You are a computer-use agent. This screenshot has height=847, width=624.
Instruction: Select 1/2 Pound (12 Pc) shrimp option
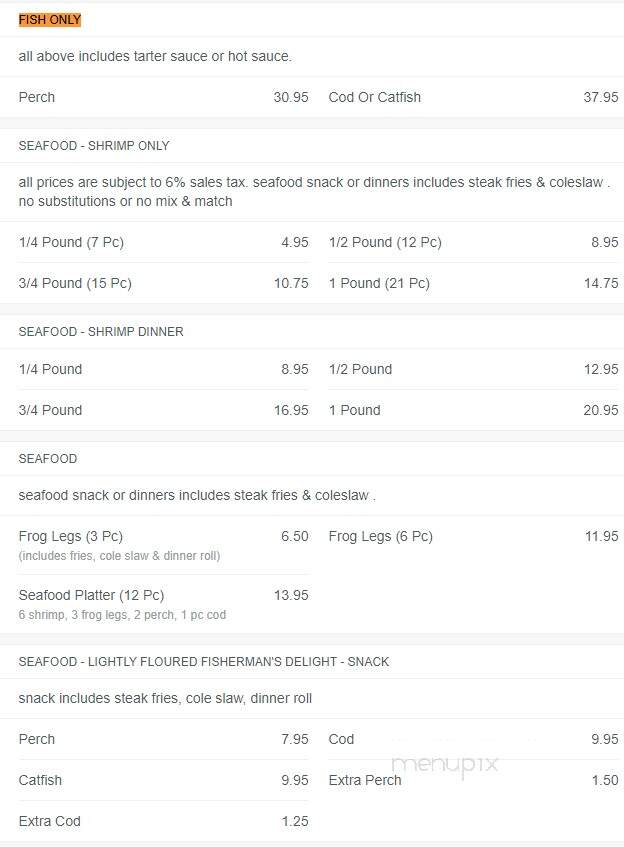tap(473, 242)
